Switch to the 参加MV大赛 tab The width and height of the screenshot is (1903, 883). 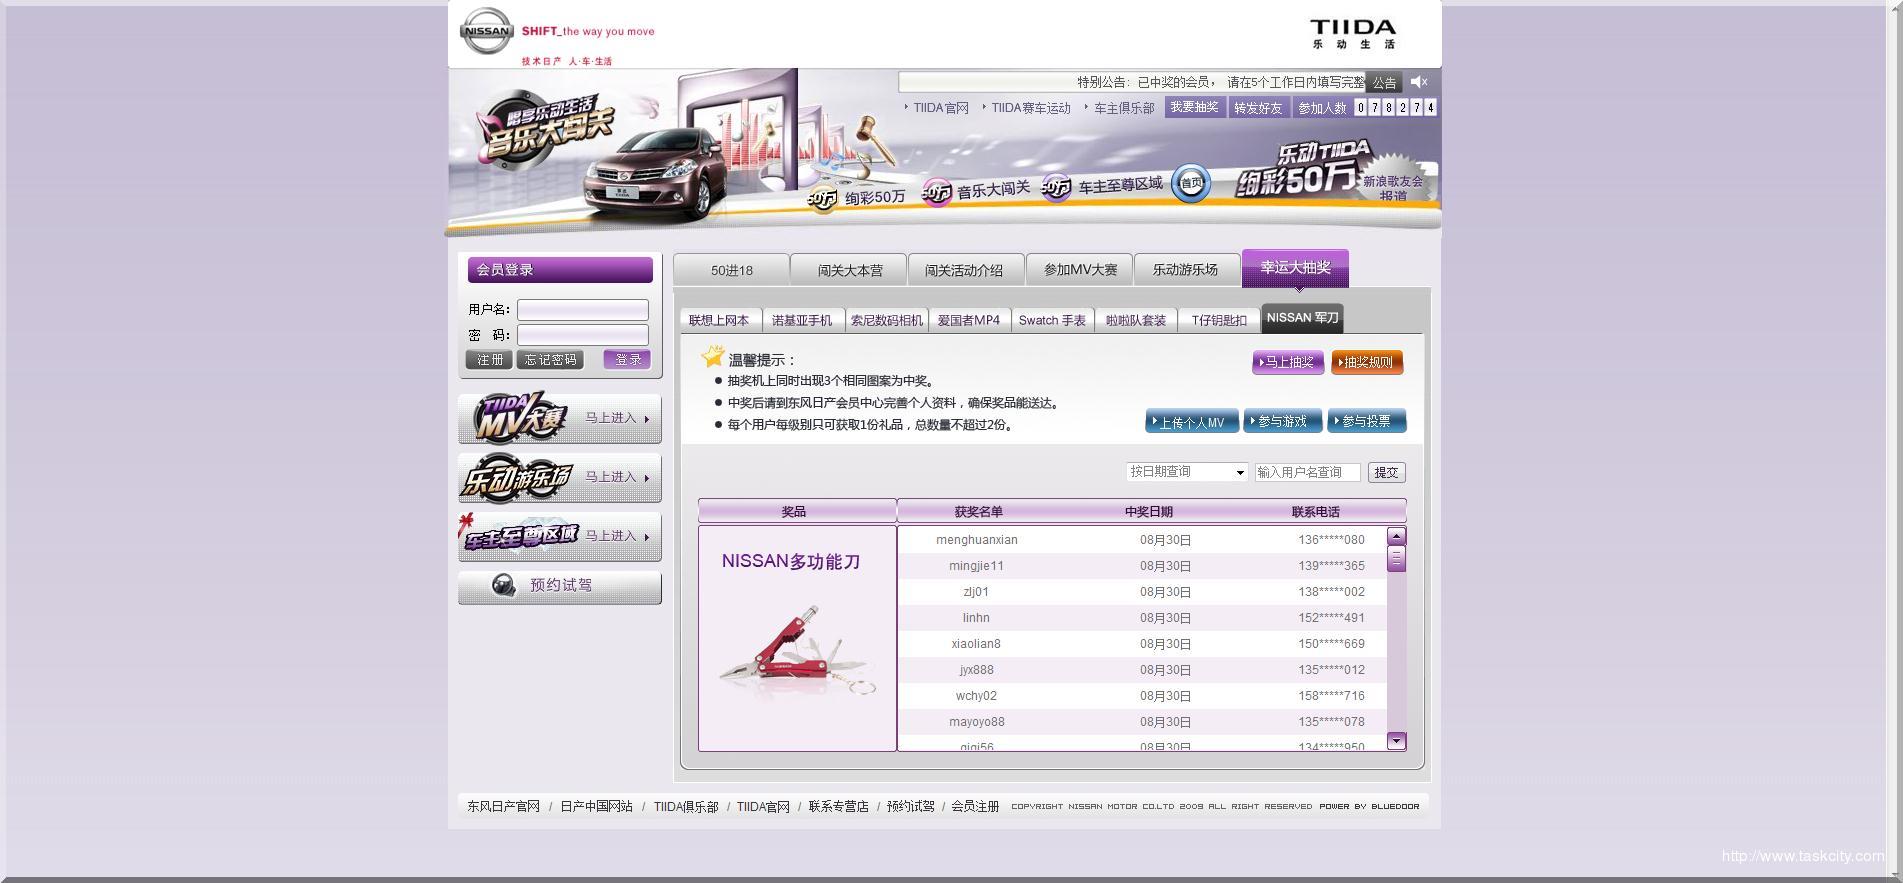1080,270
